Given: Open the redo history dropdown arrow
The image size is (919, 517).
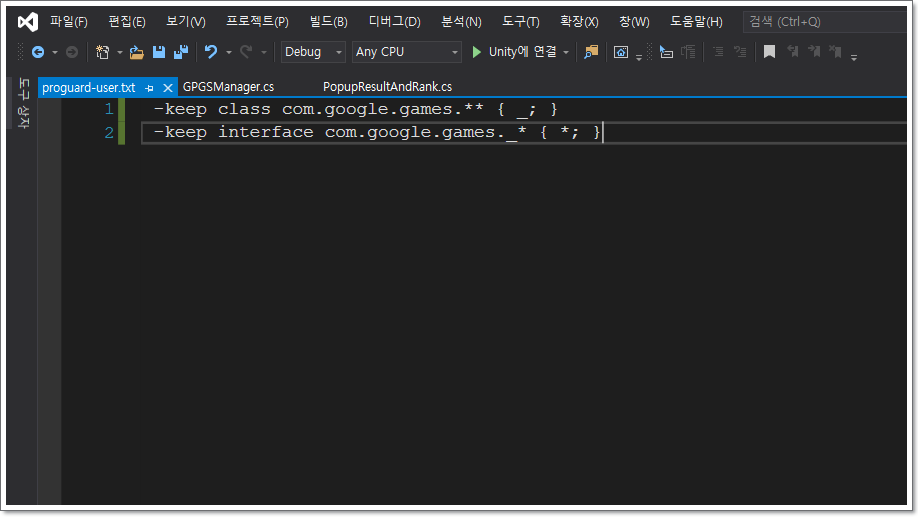Looking at the screenshot, I should [264, 53].
